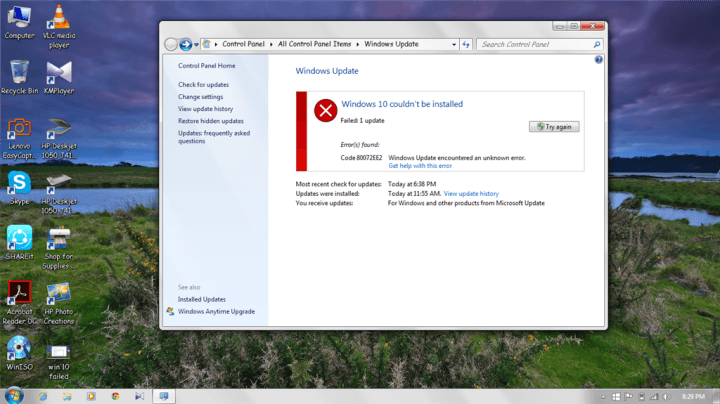Screen dimensions: 720x404
Task: Launch Google Chrome from taskbar
Action: (115, 396)
